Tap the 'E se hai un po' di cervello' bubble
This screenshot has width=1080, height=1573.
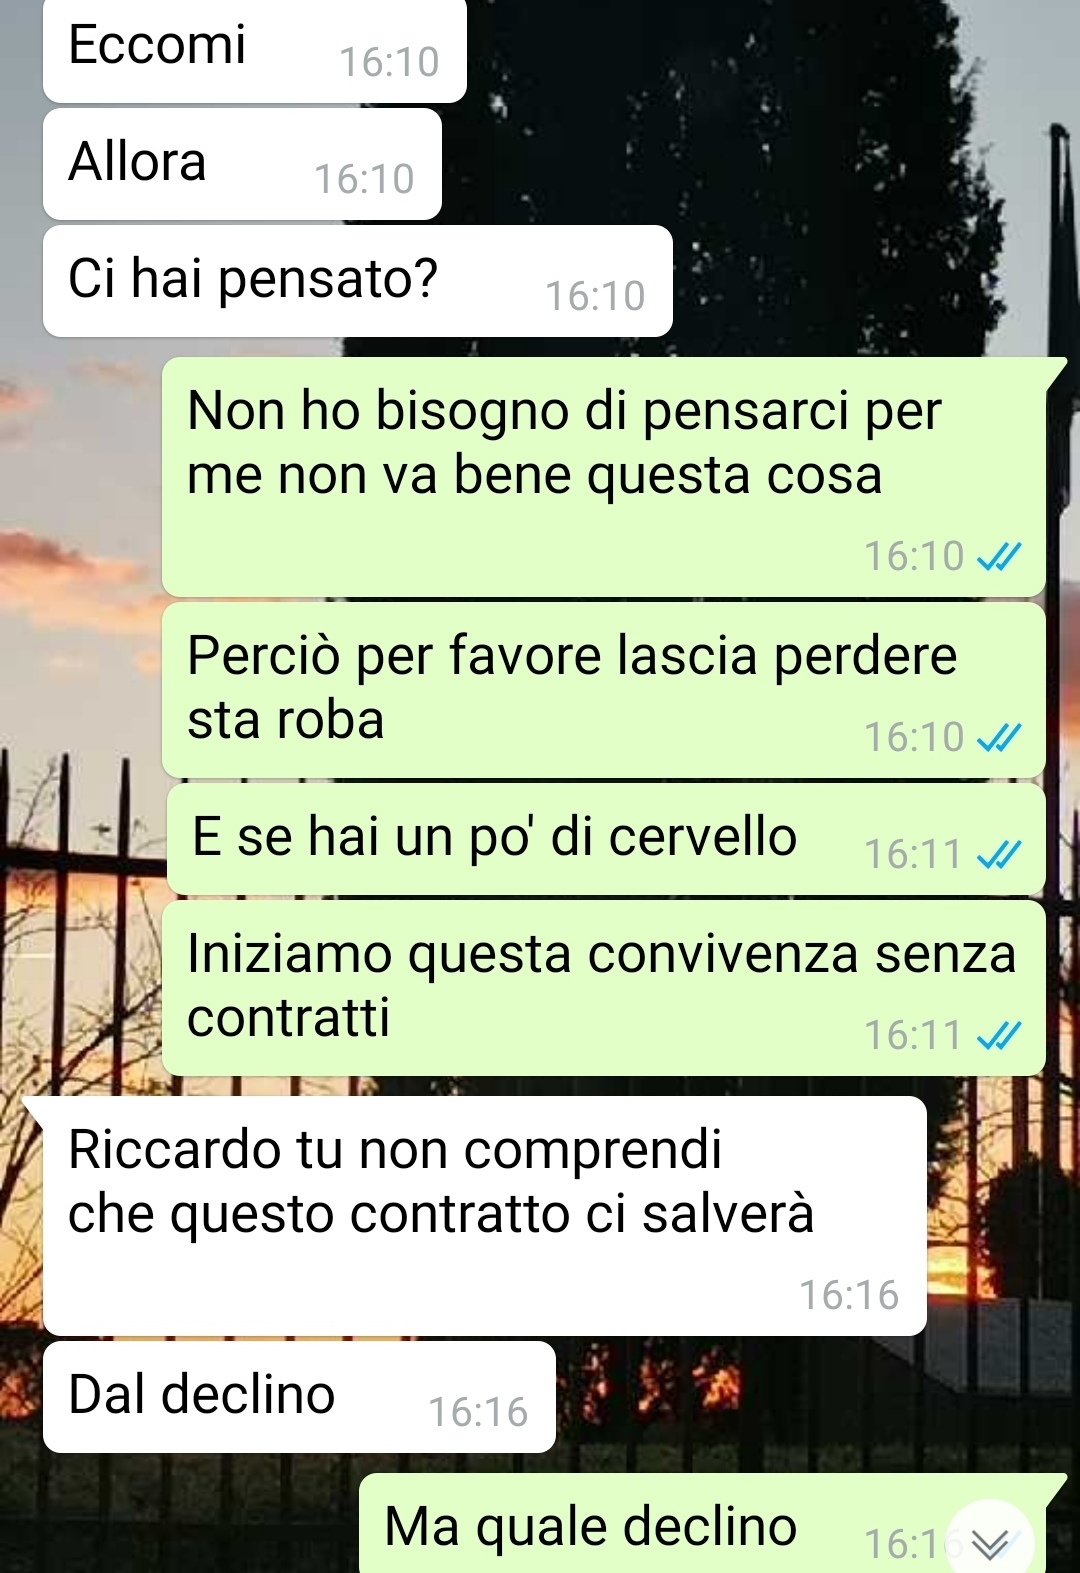pyautogui.click(x=606, y=839)
